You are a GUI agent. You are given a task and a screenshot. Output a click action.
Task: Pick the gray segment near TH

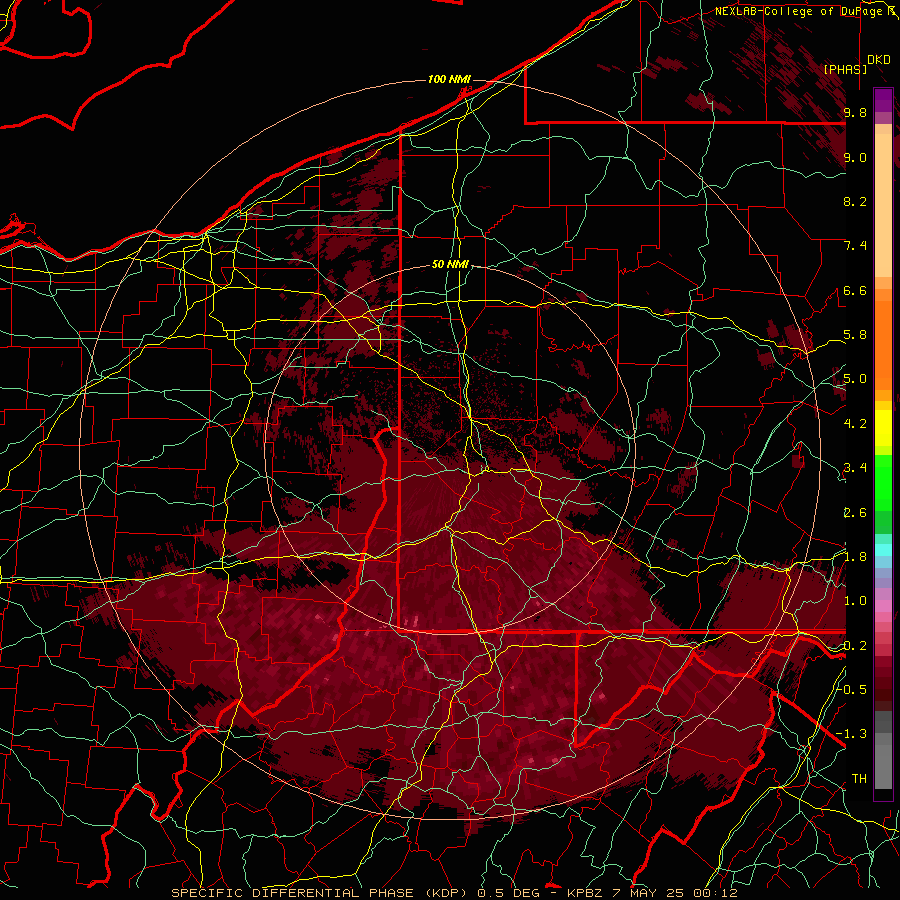click(883, 769)
